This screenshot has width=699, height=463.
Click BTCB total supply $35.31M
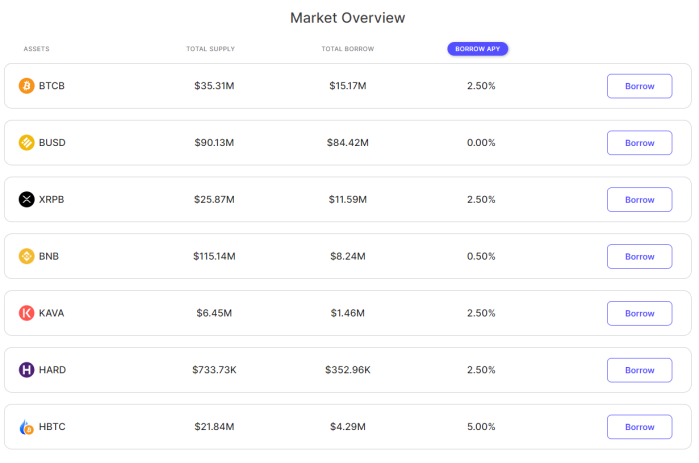point(214,86)
